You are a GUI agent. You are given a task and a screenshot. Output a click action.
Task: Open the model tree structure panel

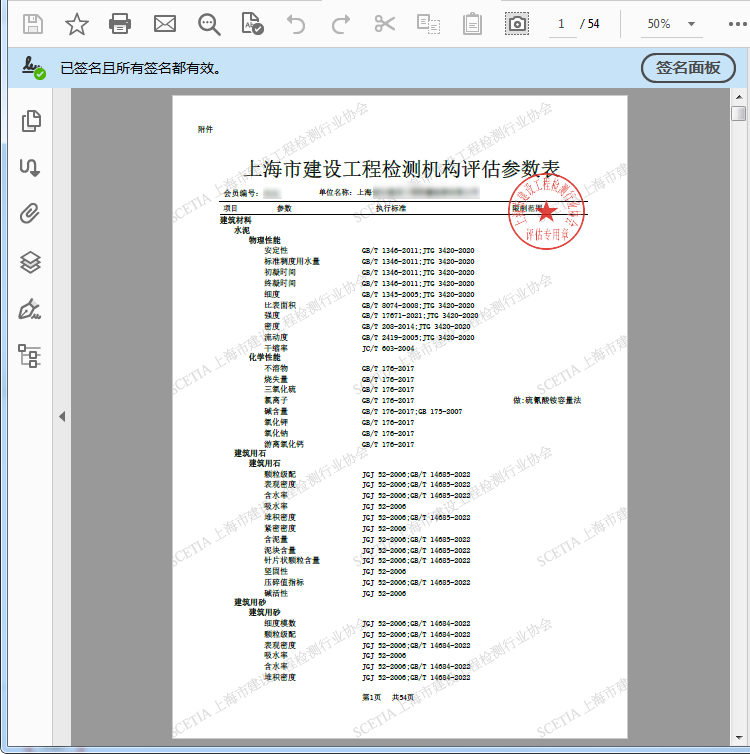tap(31, 355)
